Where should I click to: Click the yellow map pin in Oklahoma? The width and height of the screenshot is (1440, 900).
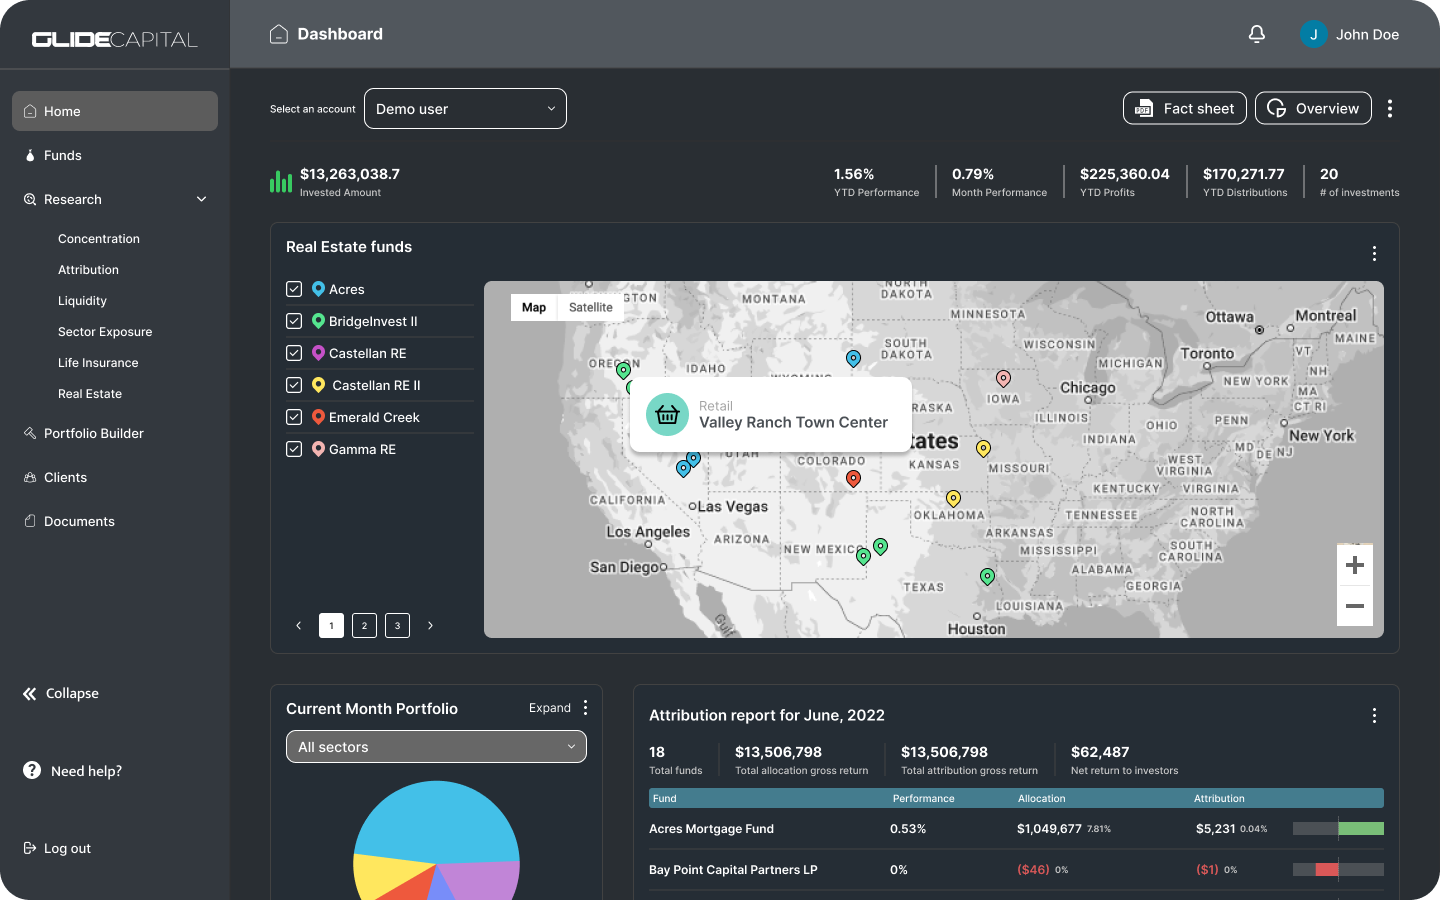(953, 498)
